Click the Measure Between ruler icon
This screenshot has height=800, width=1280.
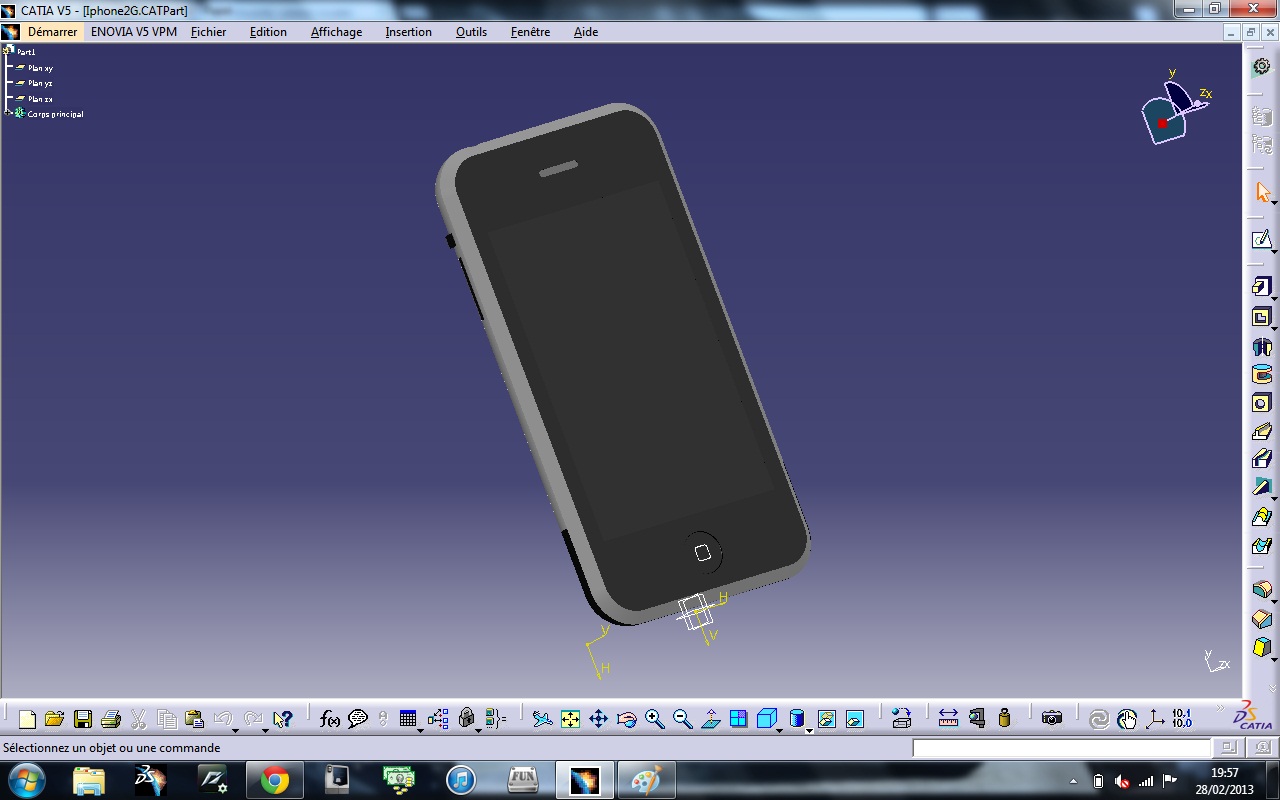[x=948, y=719]
